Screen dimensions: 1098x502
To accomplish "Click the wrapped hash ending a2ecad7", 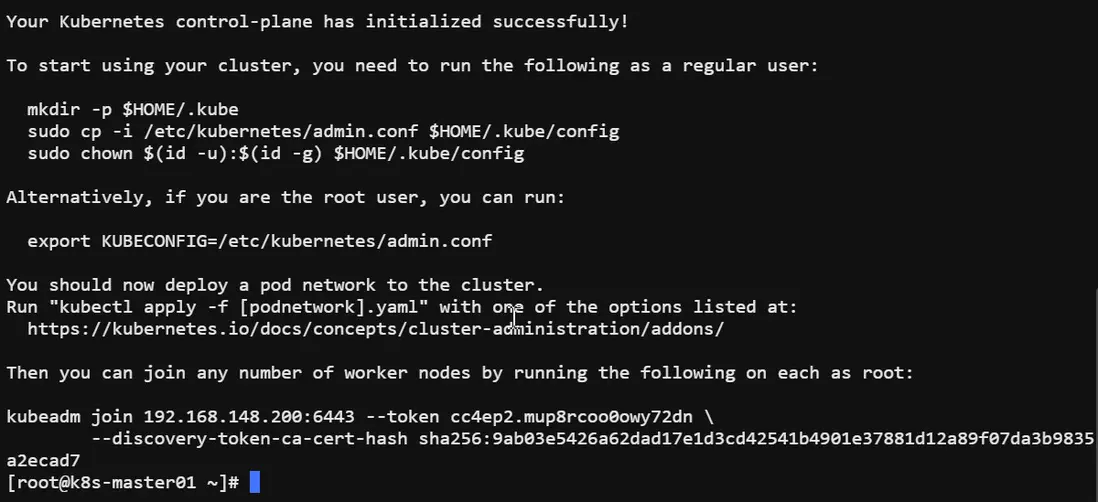I will [44, 460].
